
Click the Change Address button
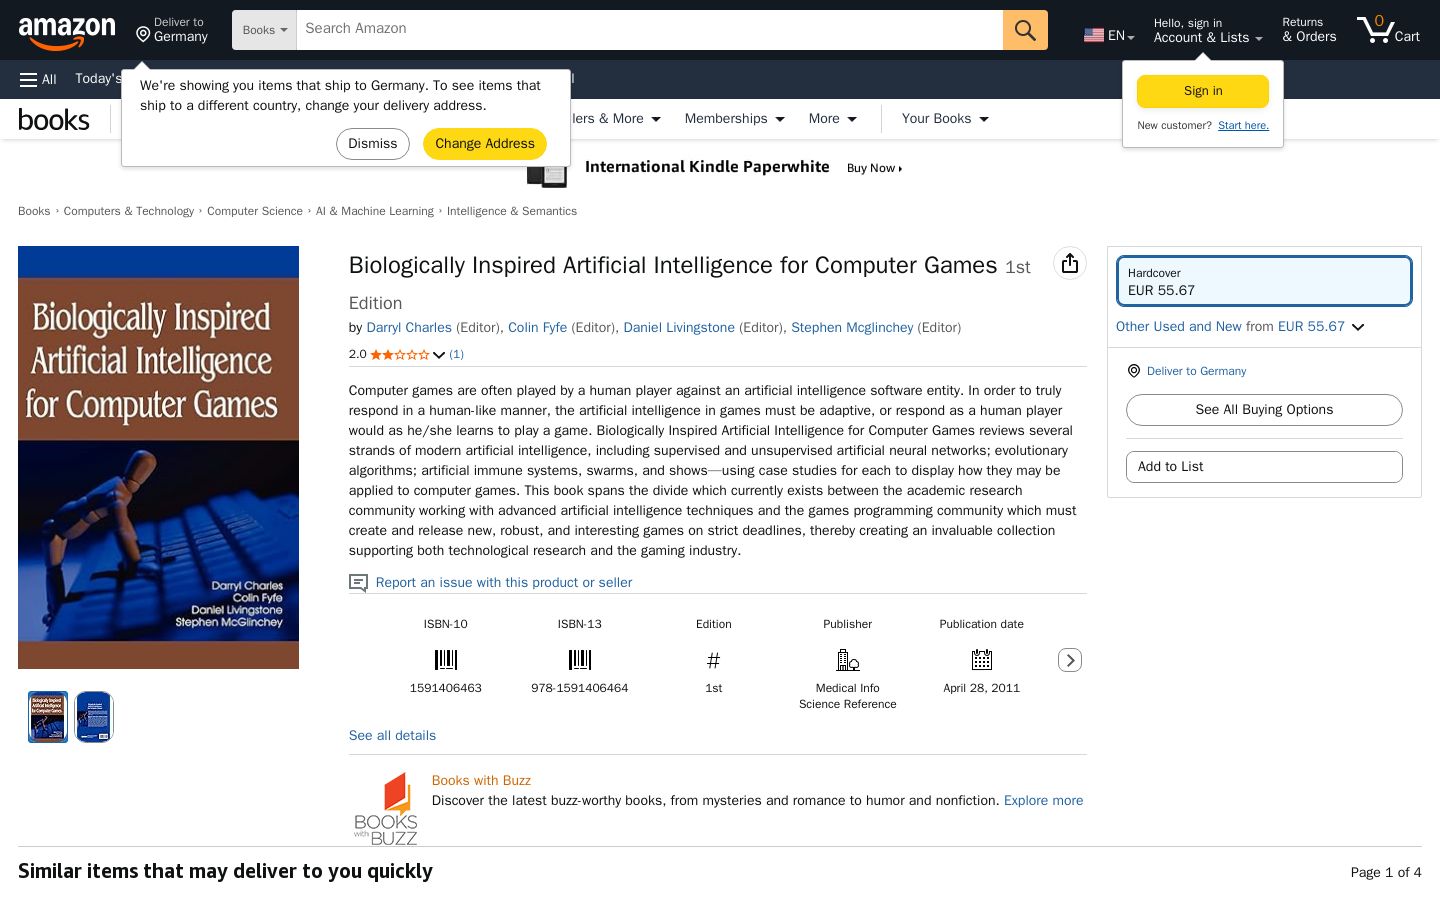[485, 144]
